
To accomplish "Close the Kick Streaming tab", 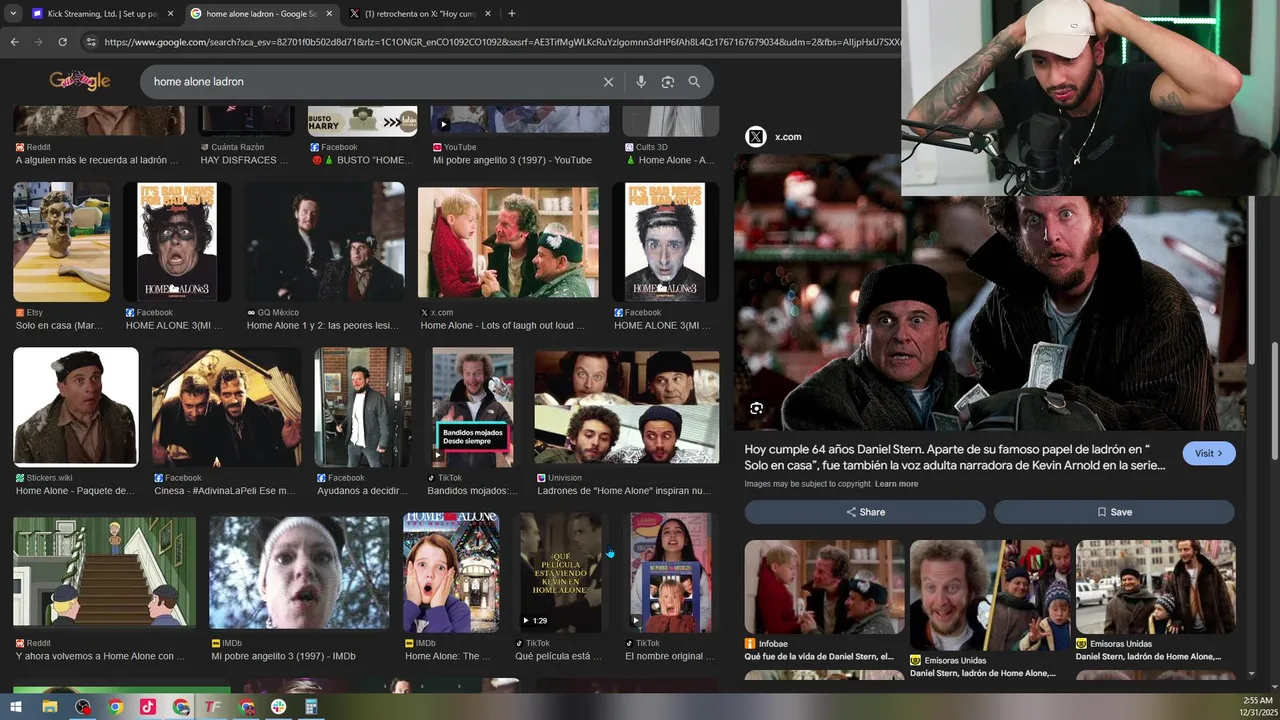I will pyautogui.click(x=170, y=14).
